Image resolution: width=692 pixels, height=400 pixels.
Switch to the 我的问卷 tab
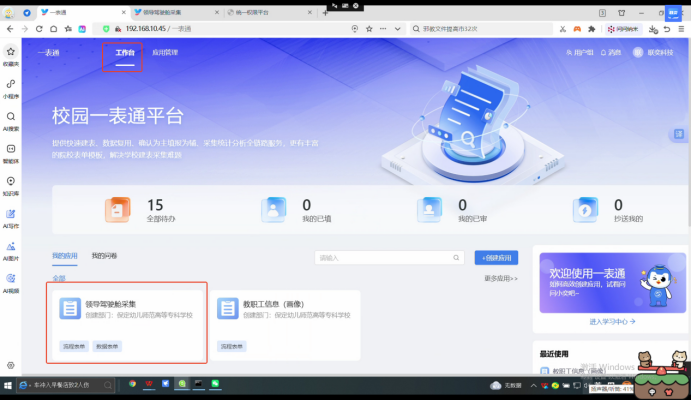pos(104,256)
